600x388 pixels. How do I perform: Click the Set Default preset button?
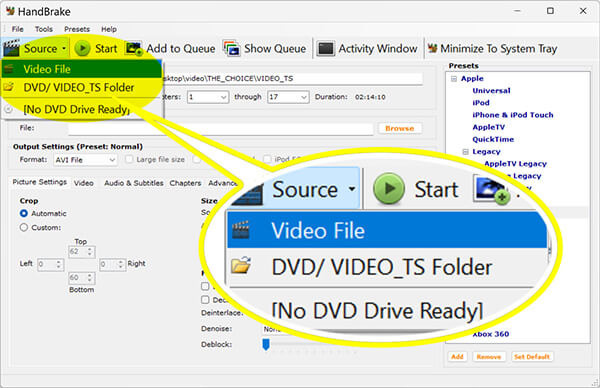point(532,357)
